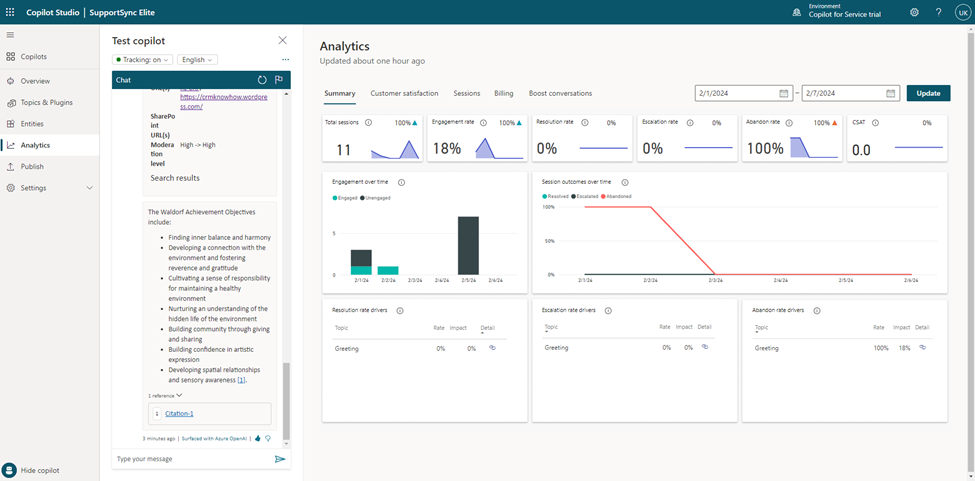The height and width of the screenshot is (481, 975).
Task: Click the chat panel vertical scrollbar thumb
Action: pyautogui.click(x=286, y=401)
